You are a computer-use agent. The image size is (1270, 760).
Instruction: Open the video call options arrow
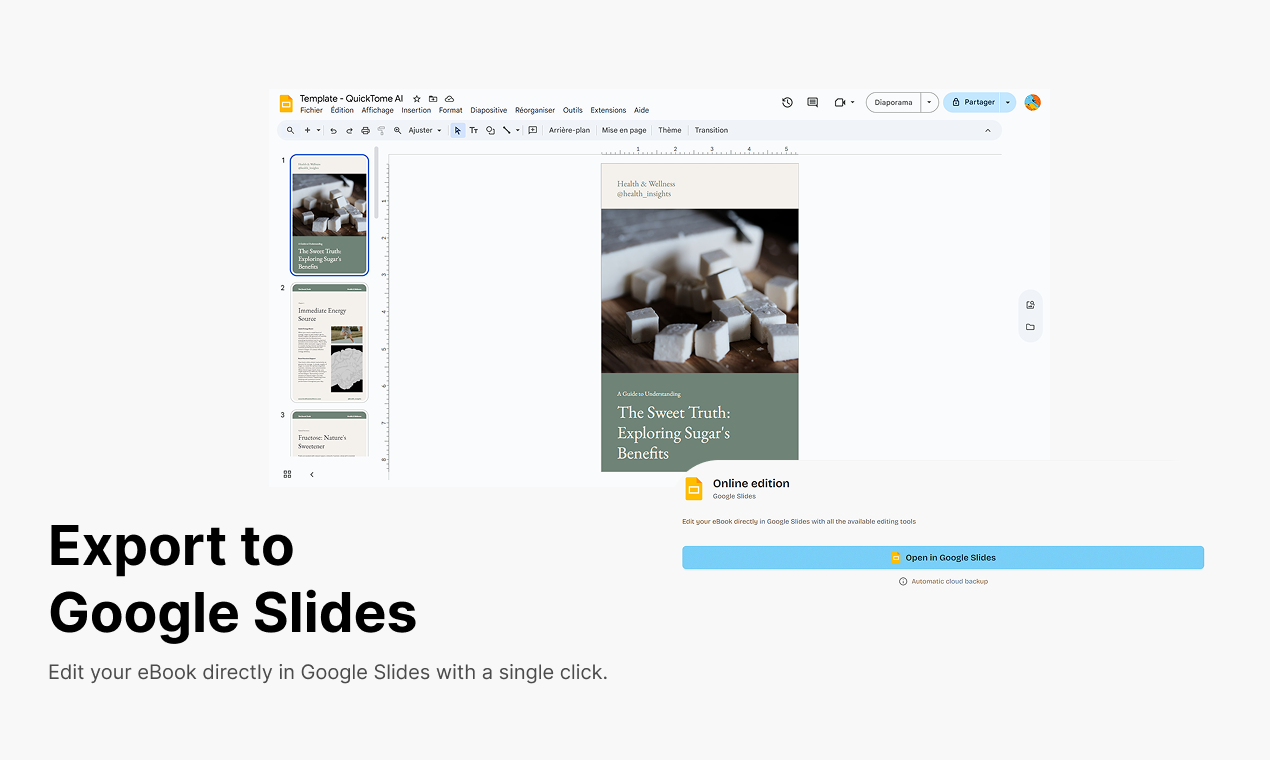pos(851,102)
